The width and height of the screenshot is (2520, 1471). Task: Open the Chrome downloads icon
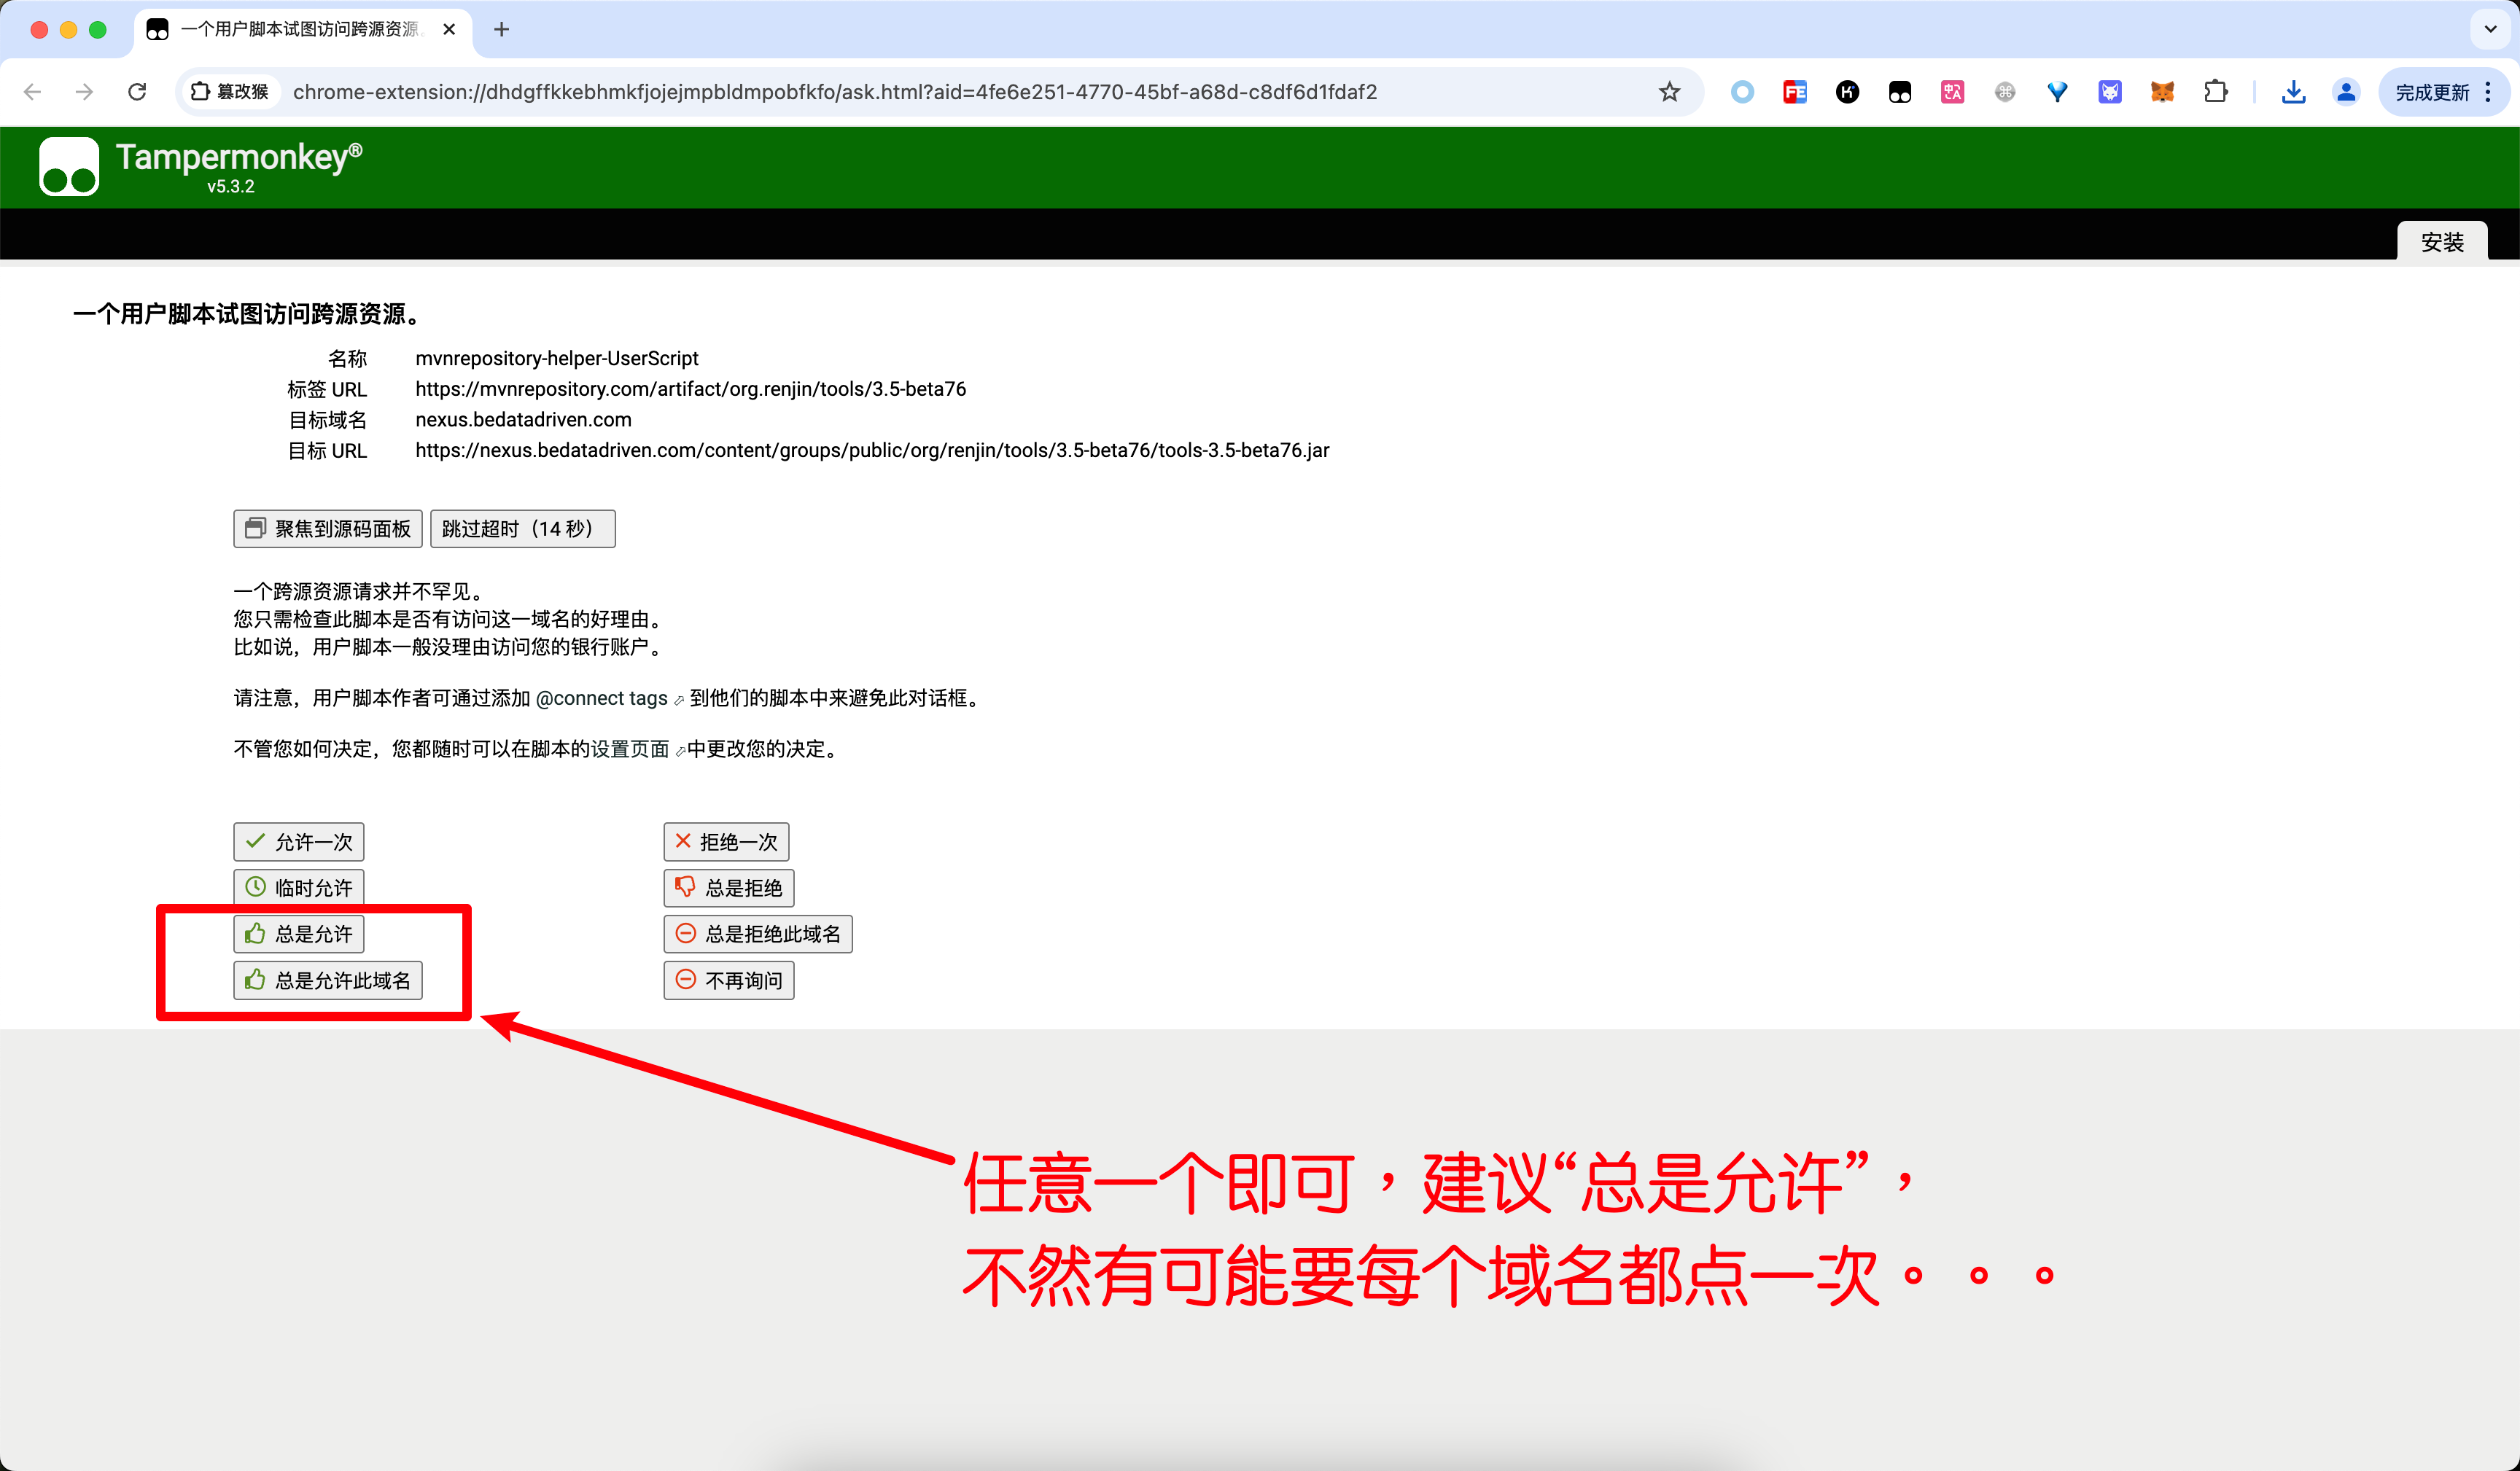tap(2293, 92)
